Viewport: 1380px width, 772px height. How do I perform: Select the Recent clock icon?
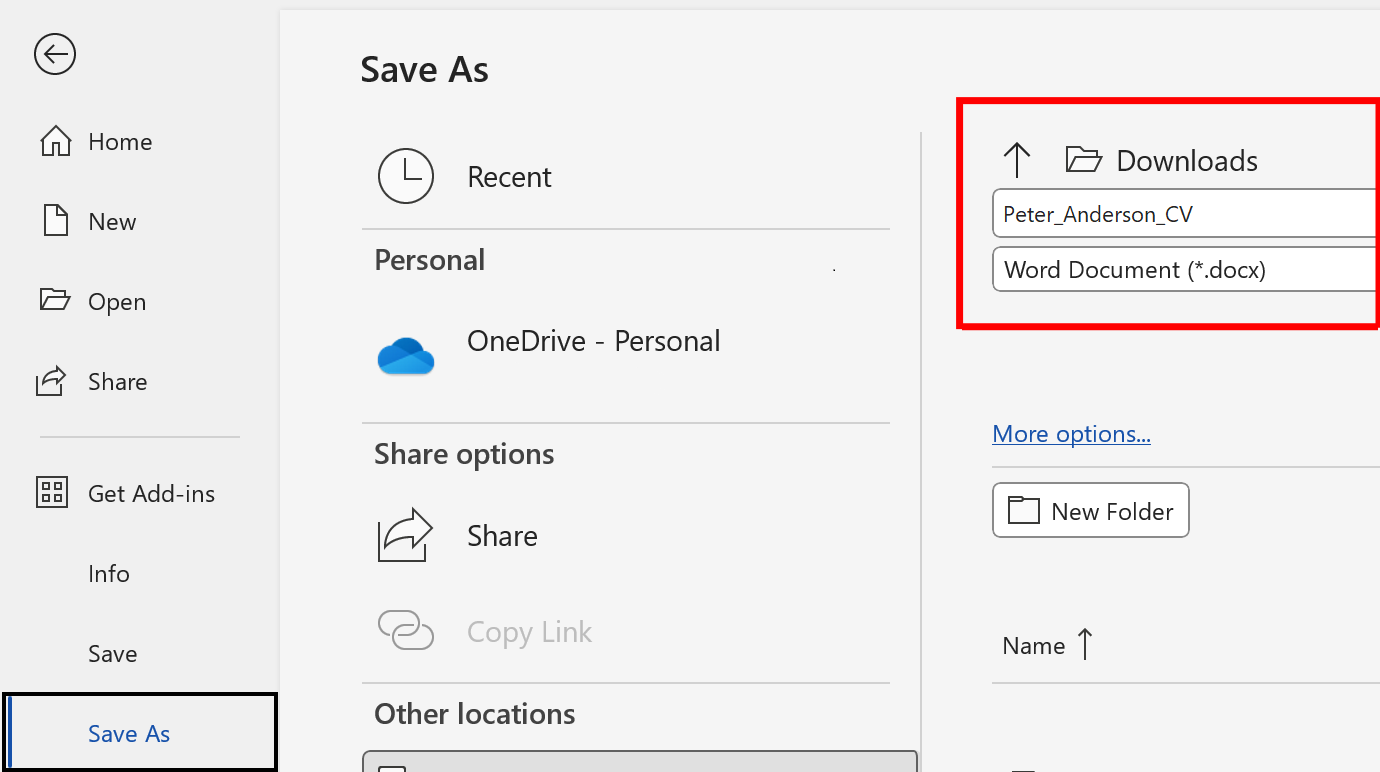pos(406,176)
